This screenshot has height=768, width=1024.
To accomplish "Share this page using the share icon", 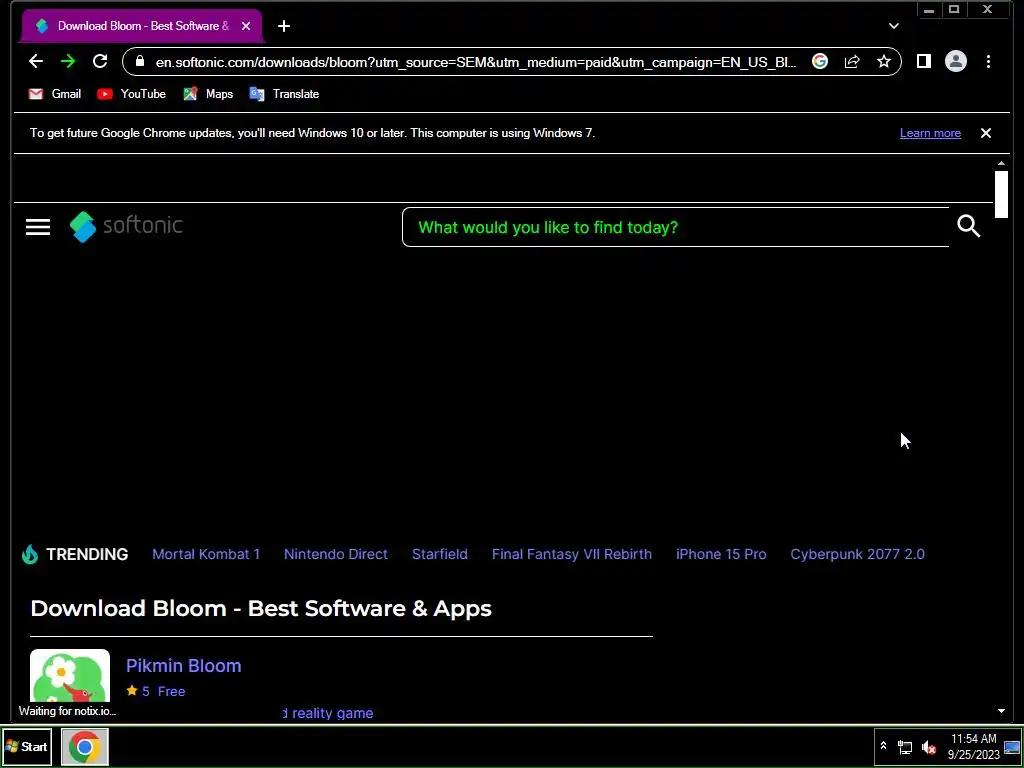I will pos(852,61).
